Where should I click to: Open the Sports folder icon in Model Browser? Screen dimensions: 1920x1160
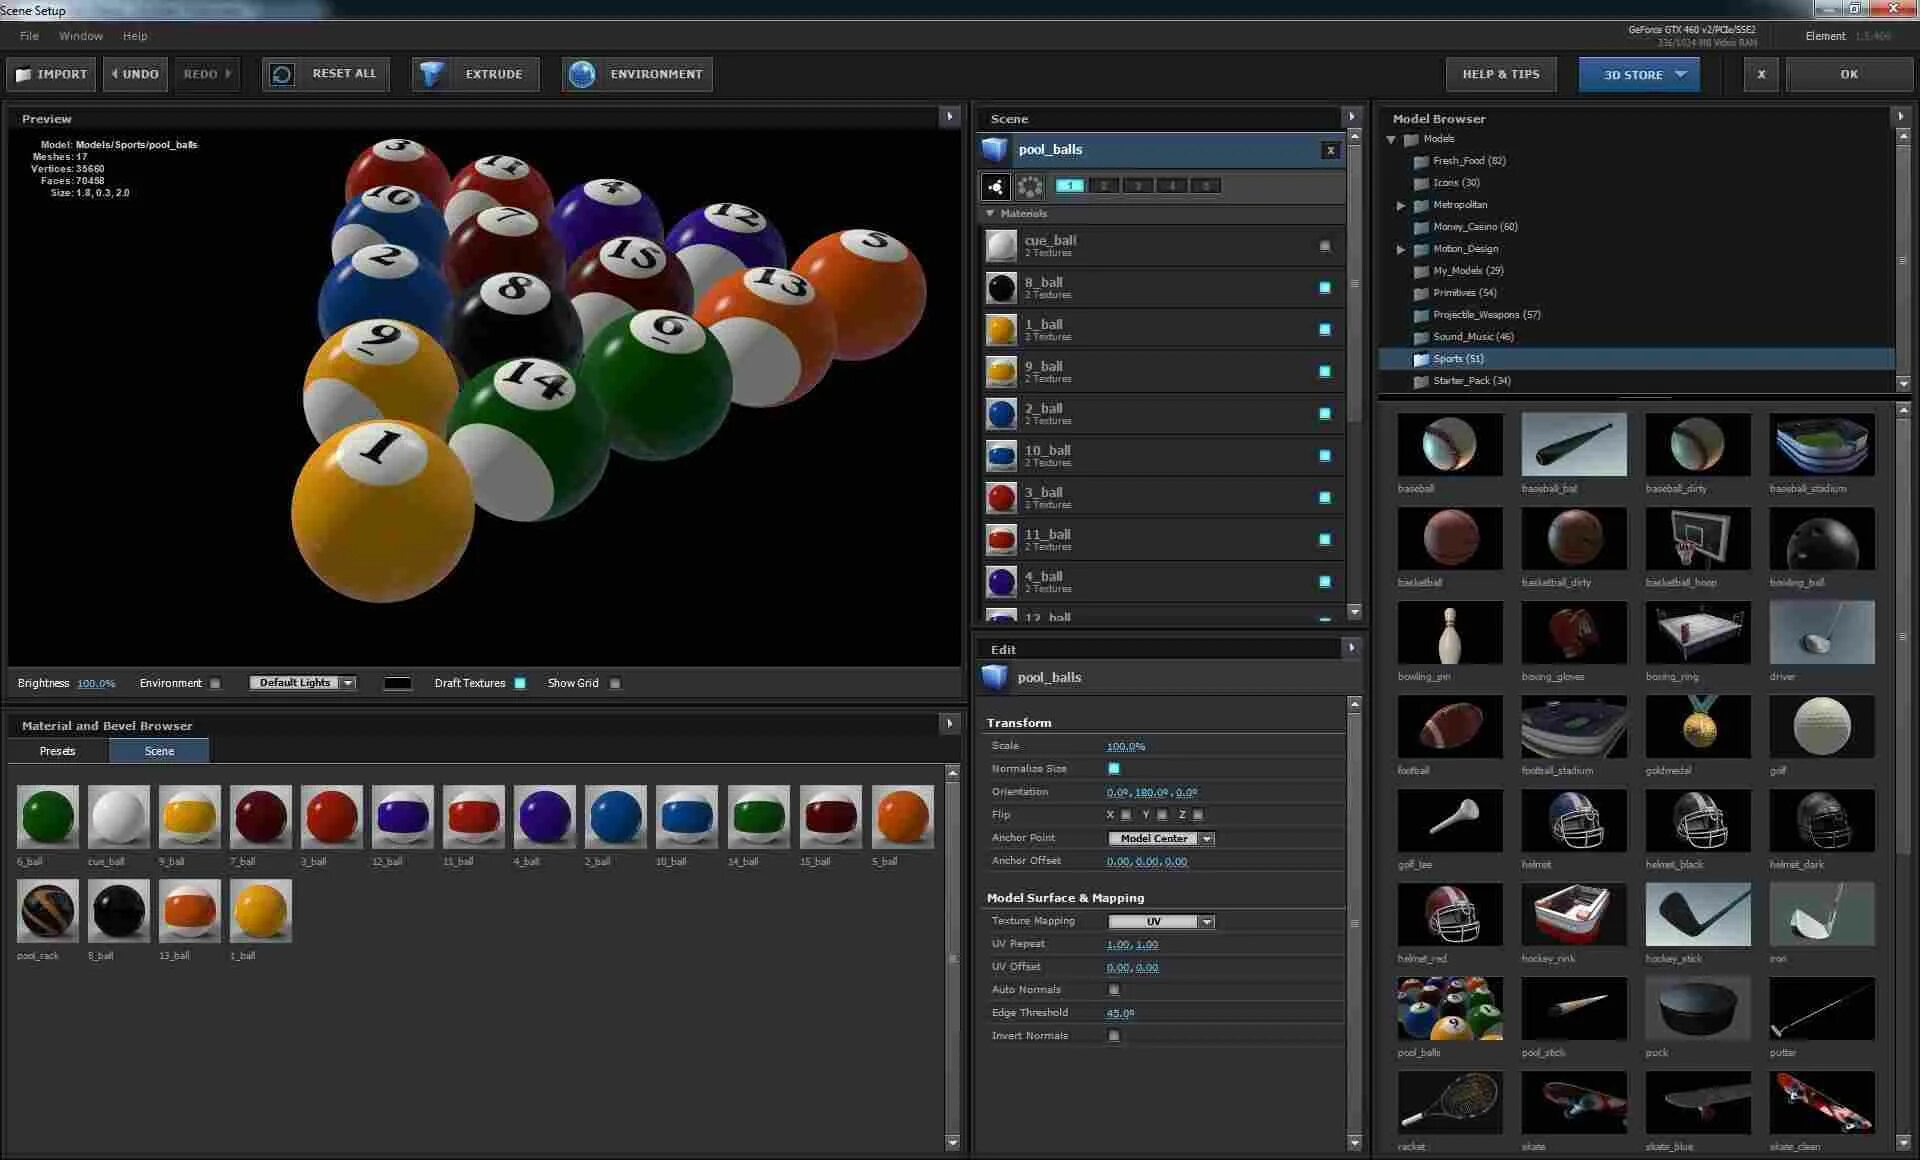point(1421,359)
